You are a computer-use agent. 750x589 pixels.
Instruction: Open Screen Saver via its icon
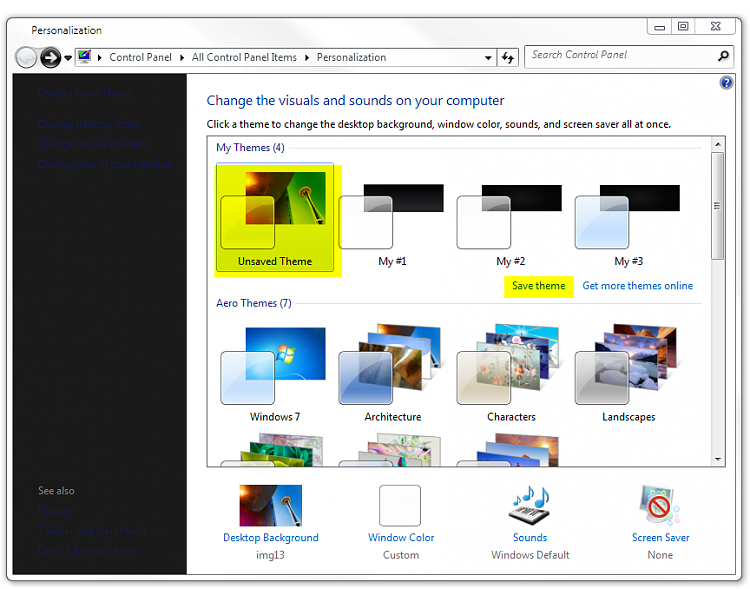pyautogui.click(x=660, y=506)
